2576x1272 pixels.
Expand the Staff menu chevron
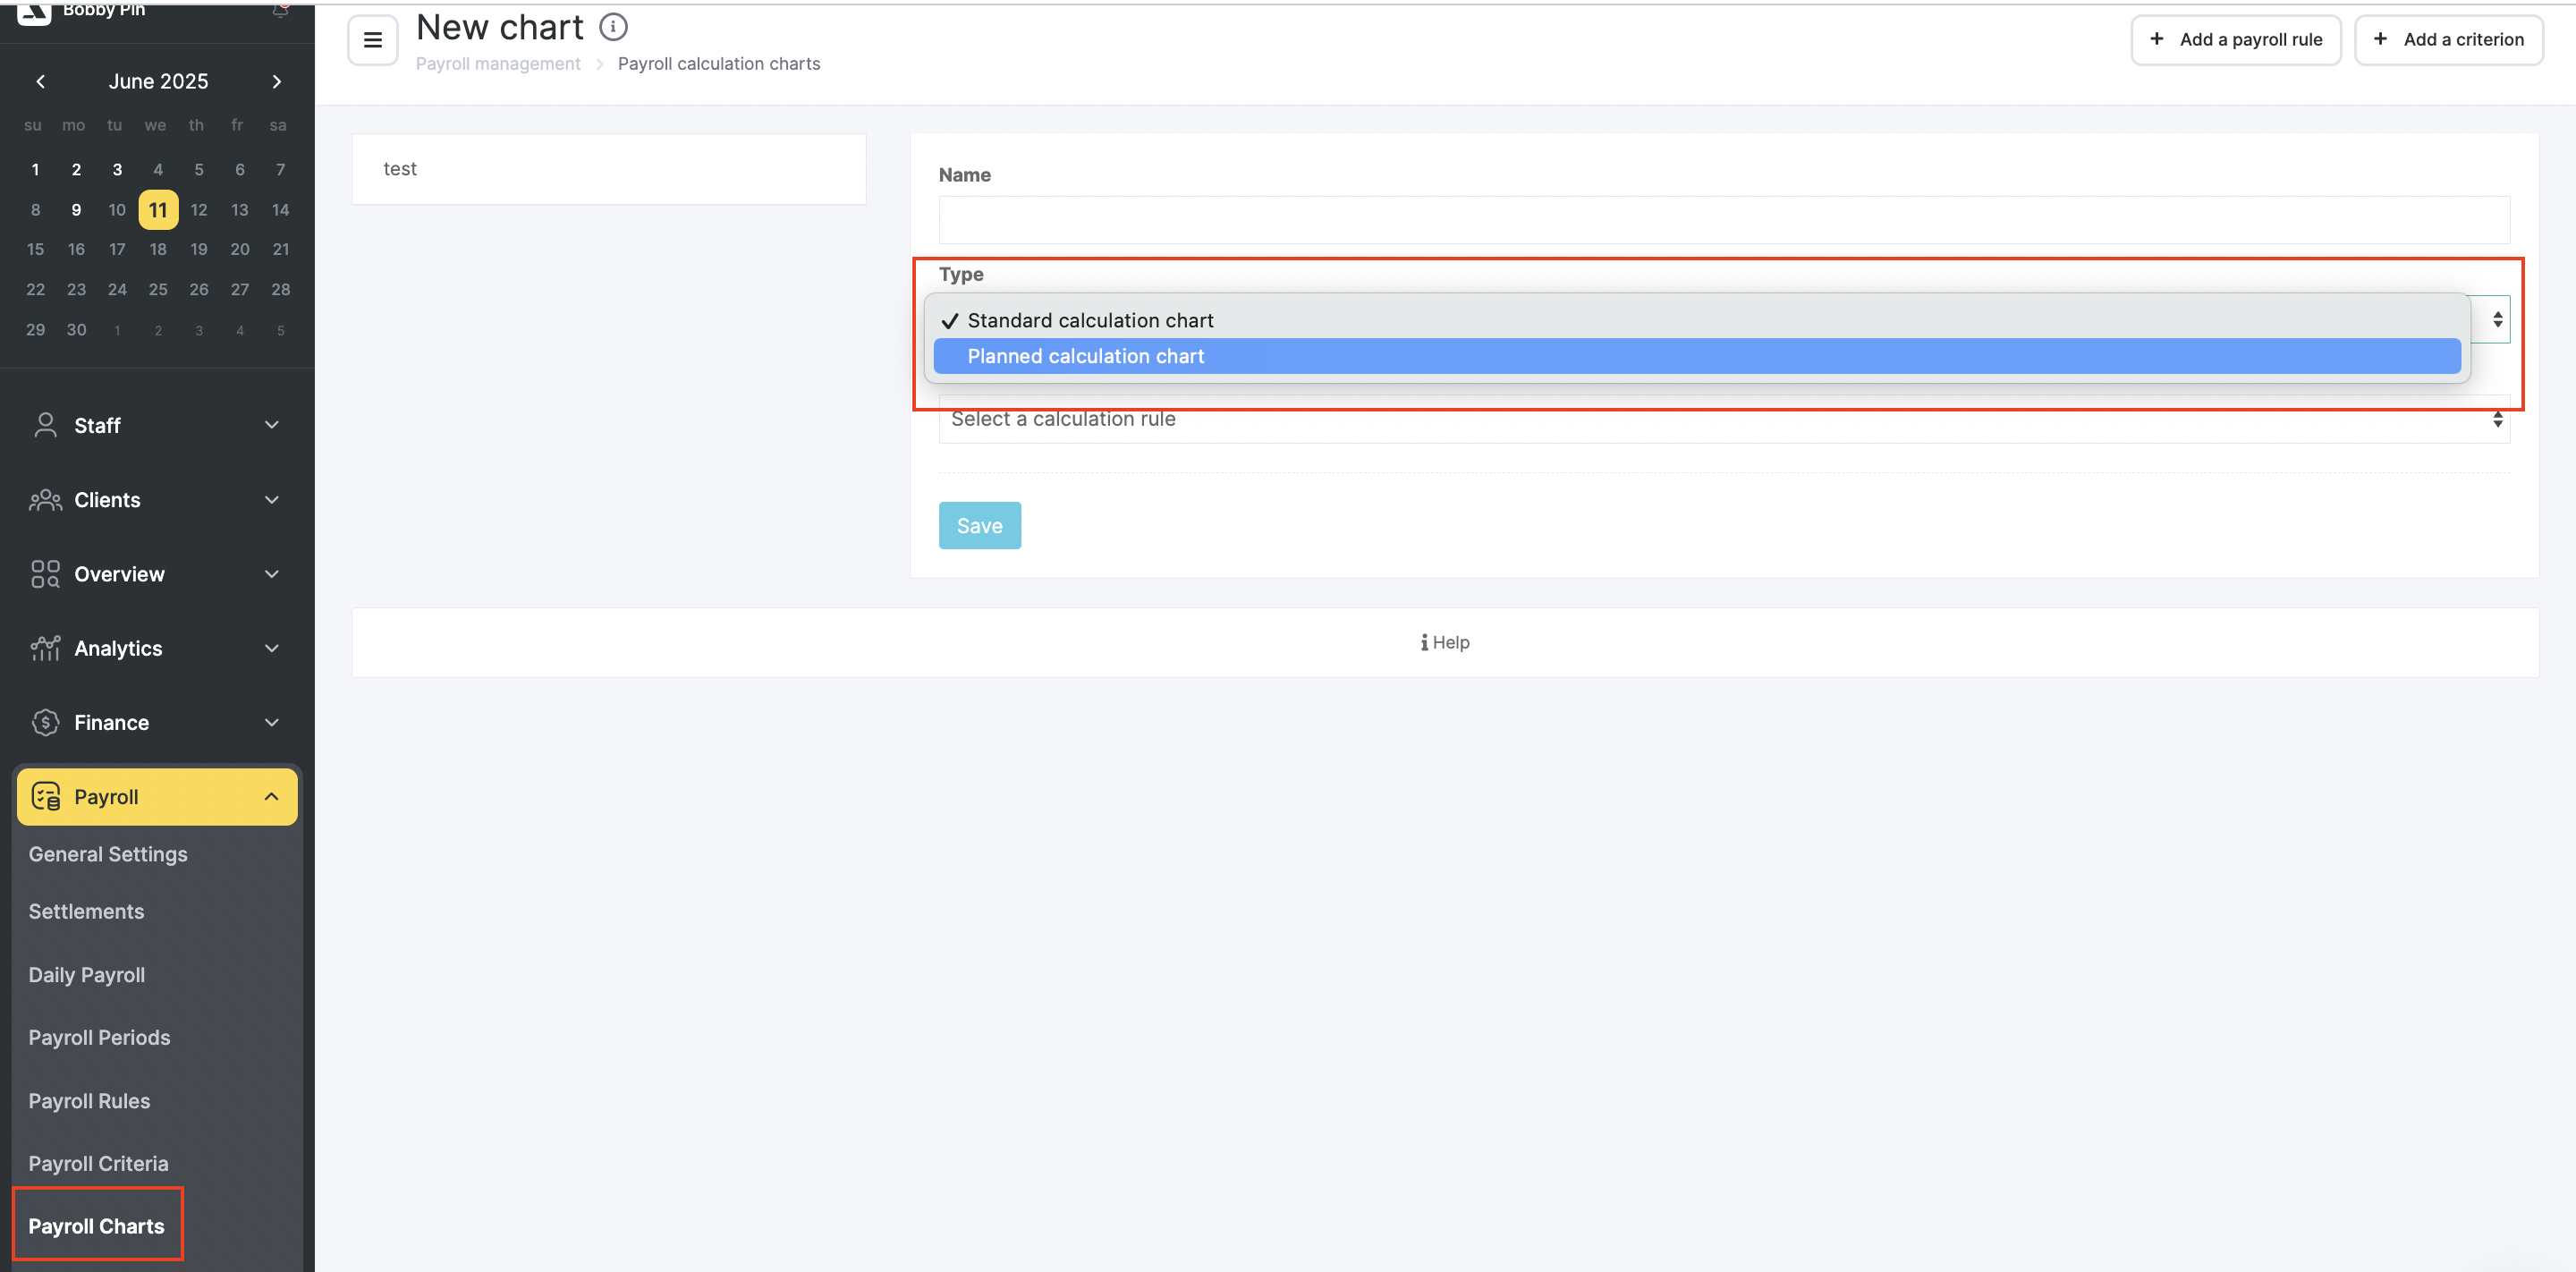coord(272,425)
